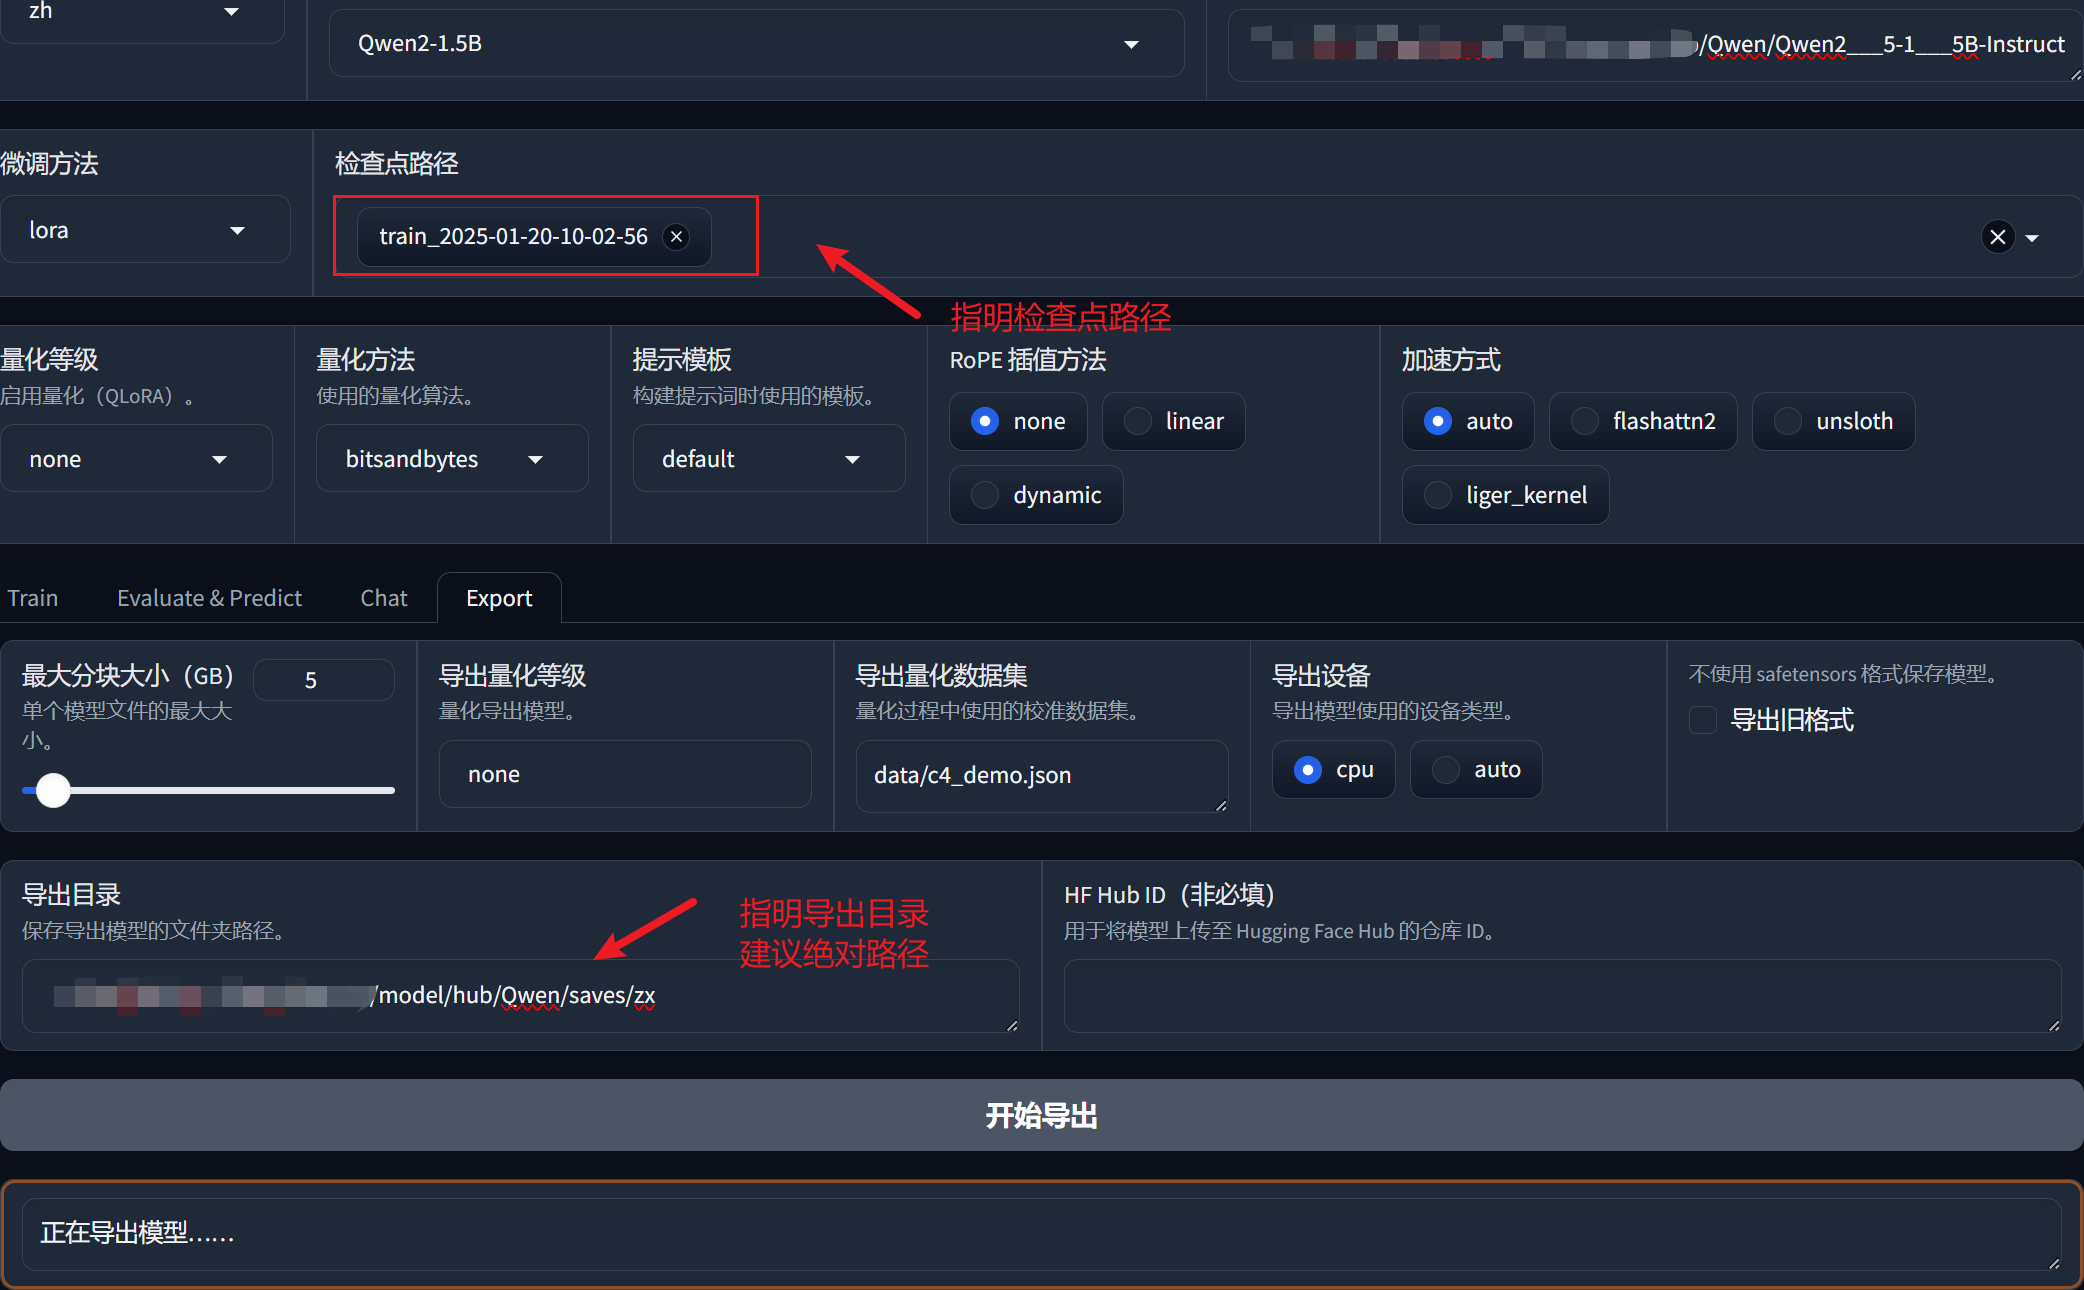Choose flashattn2 acceleration method

1585,422
